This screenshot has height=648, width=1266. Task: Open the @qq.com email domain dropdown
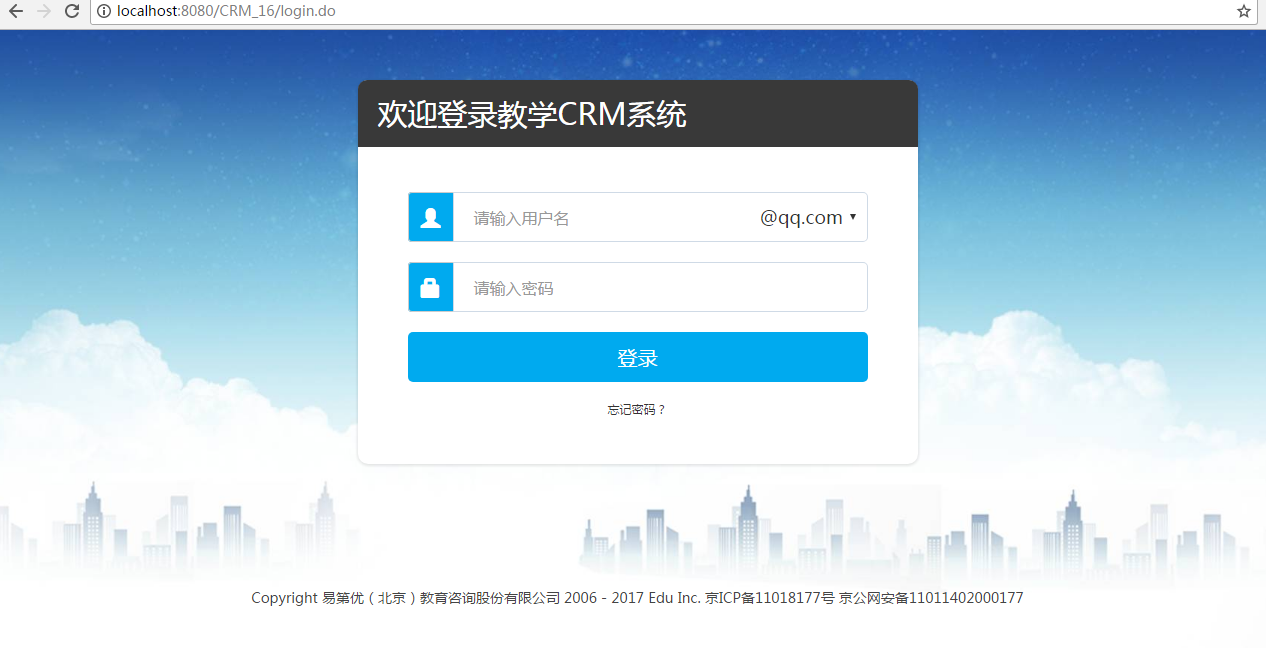coord(808,217)
